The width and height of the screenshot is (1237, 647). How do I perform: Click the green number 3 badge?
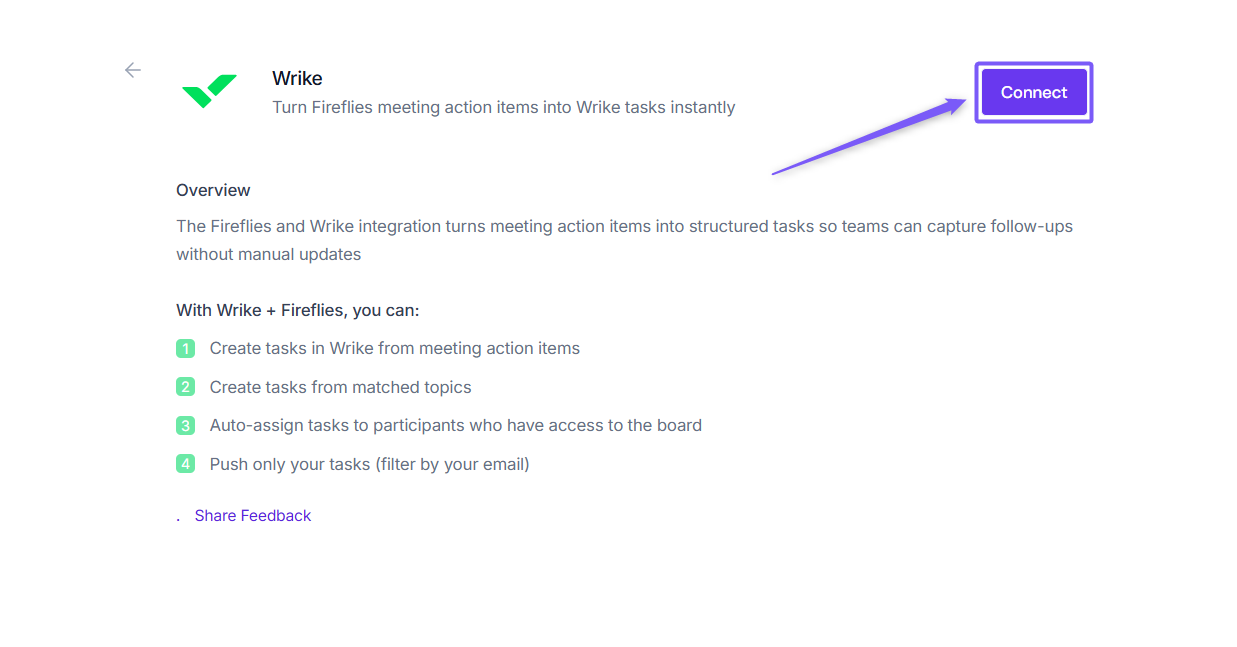point(185,426)
